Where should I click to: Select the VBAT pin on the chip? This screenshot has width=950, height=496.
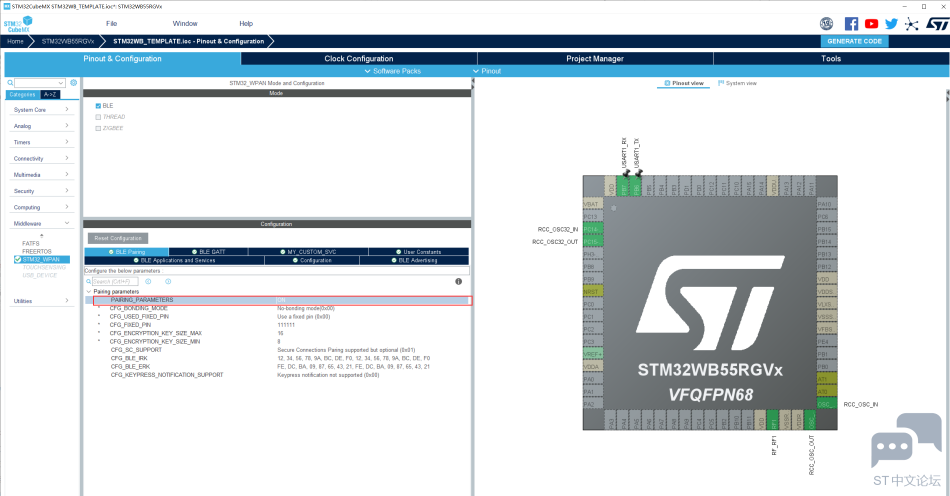tap(593, 204)
